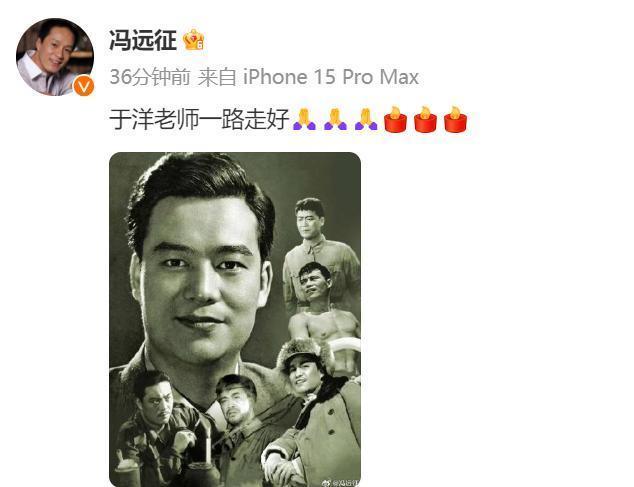Click the first praying hands emoji
The height and width of the screenshot is (487, 634).
(x=304, y=119)
